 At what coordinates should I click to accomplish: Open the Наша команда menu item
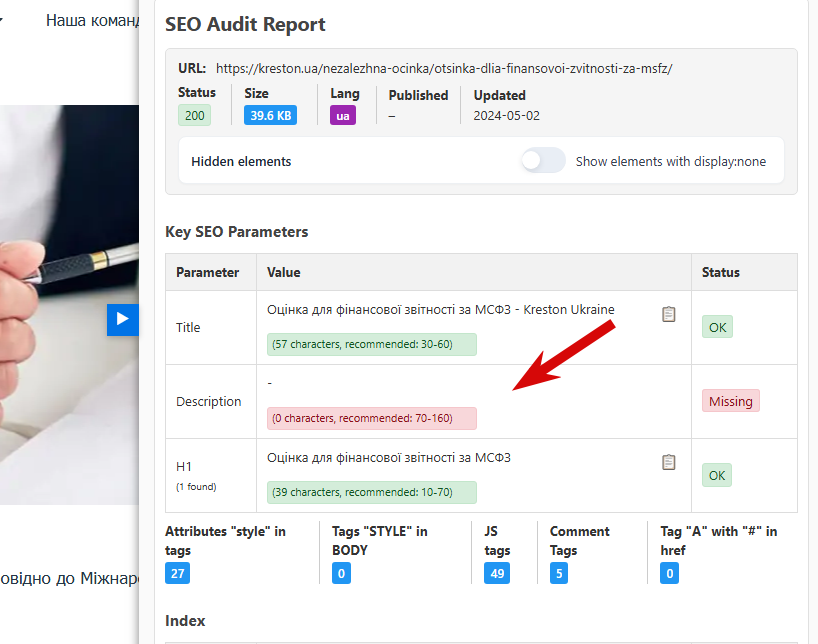click(x=92, y=20)
